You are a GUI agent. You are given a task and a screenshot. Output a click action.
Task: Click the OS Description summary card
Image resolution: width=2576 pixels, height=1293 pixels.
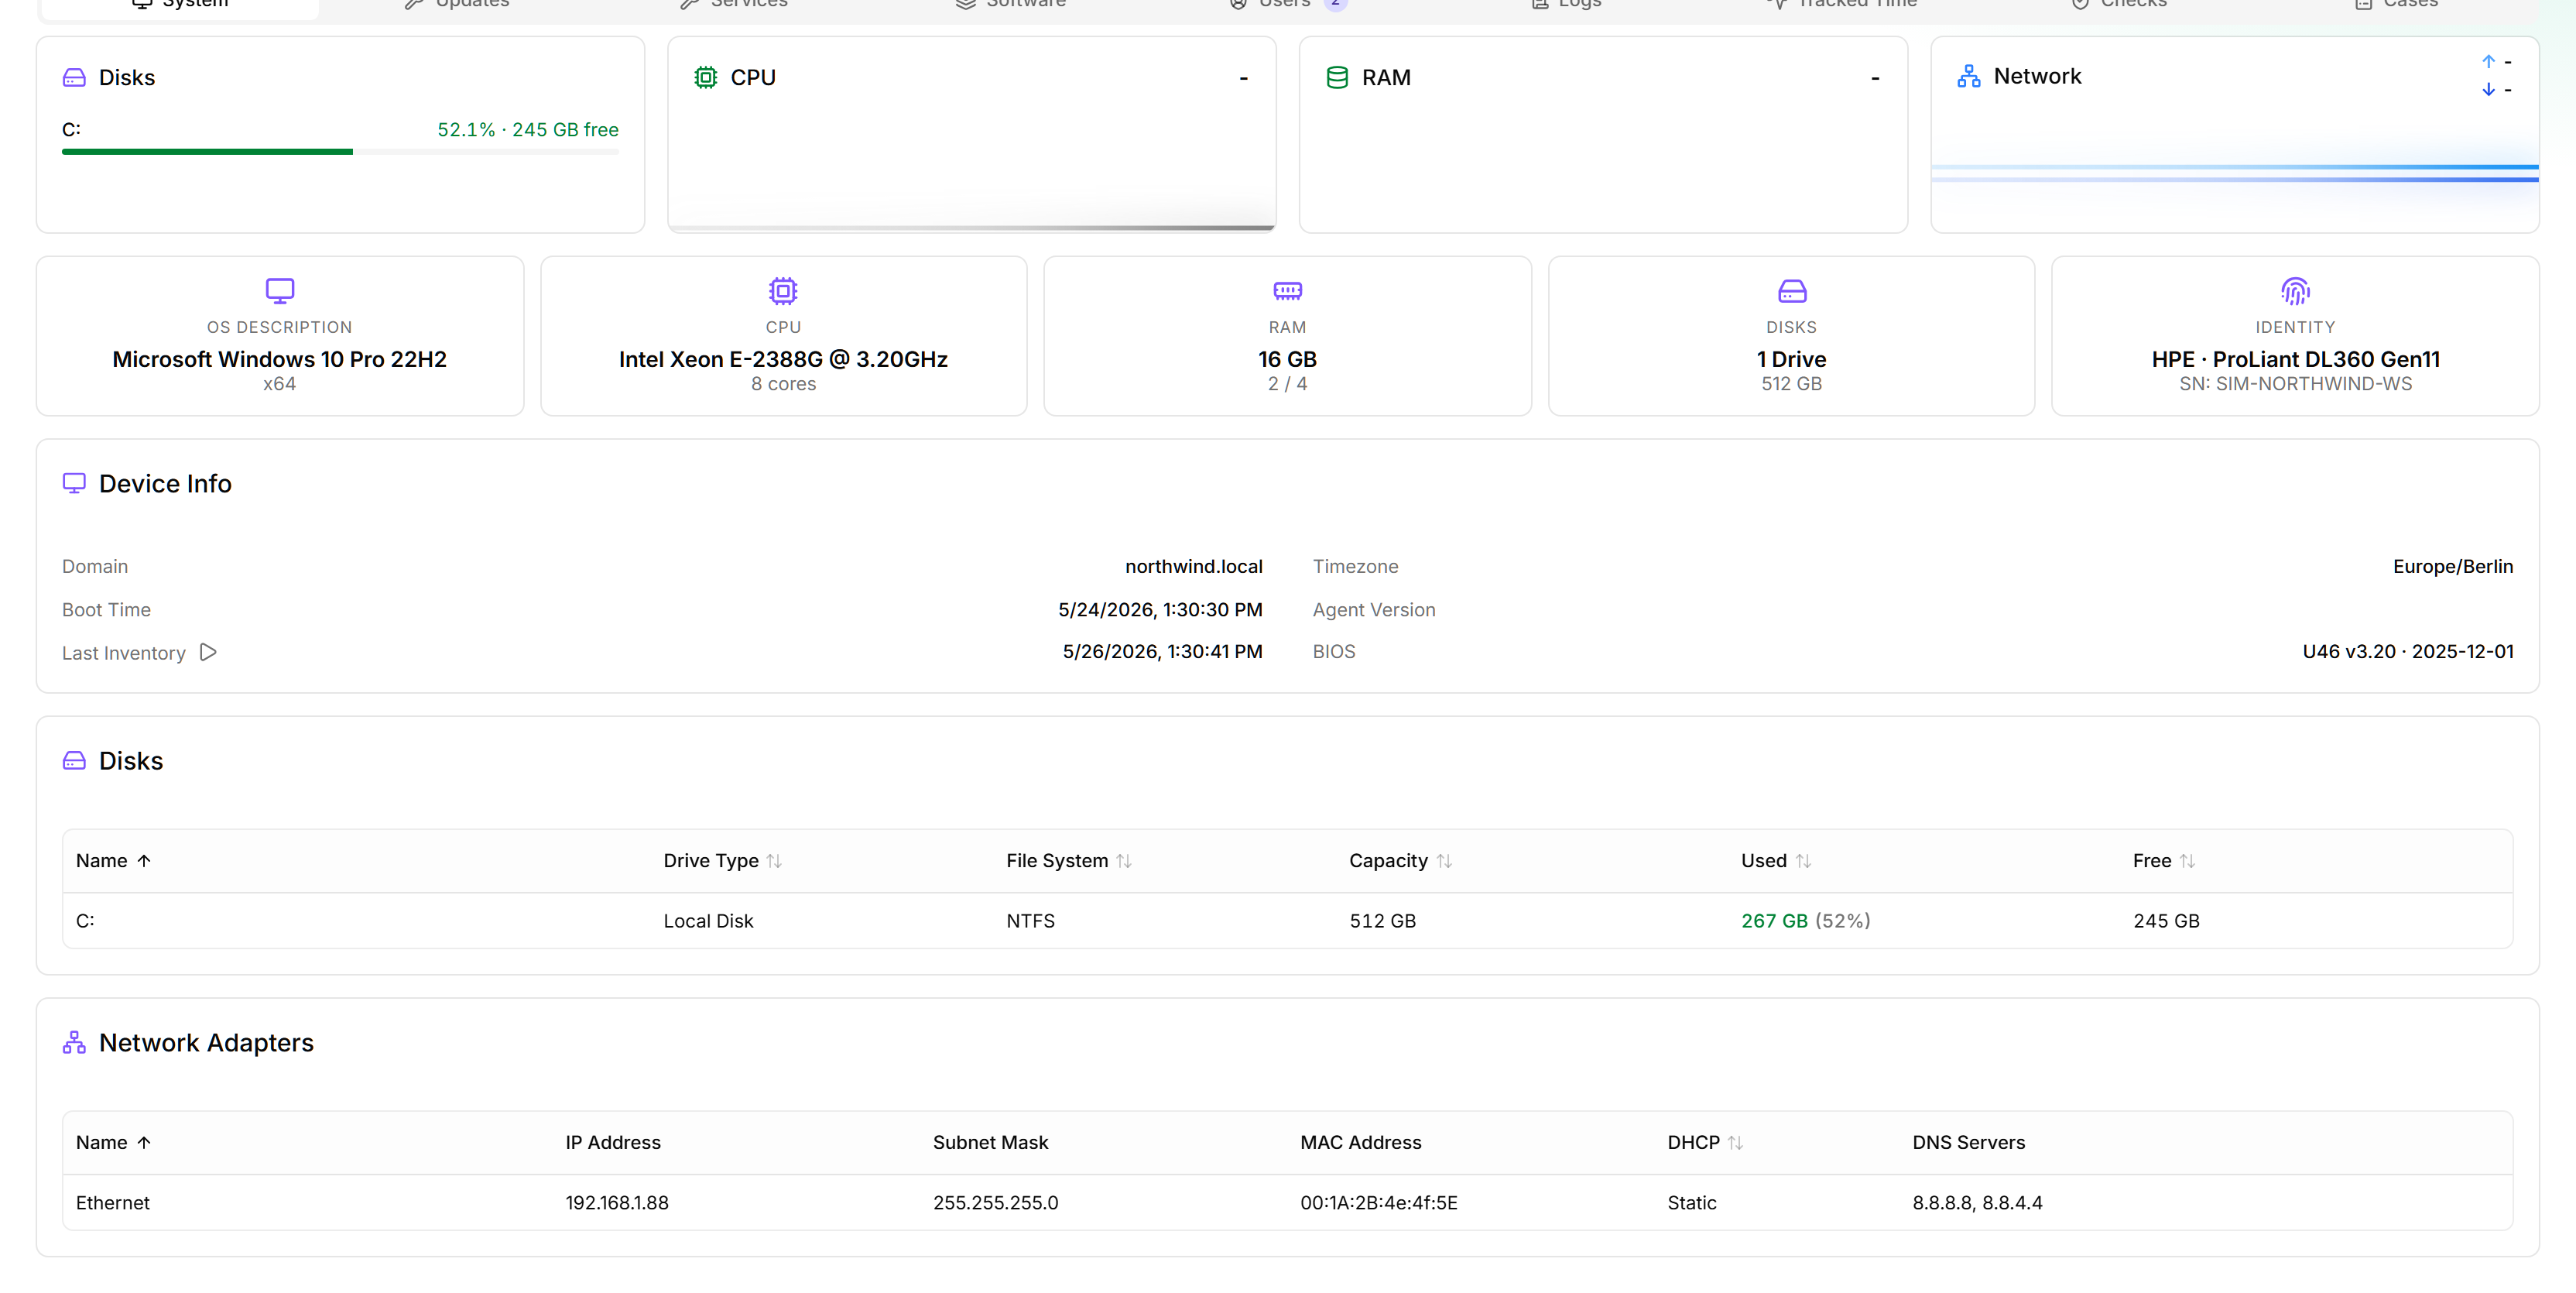pos(280,336)
